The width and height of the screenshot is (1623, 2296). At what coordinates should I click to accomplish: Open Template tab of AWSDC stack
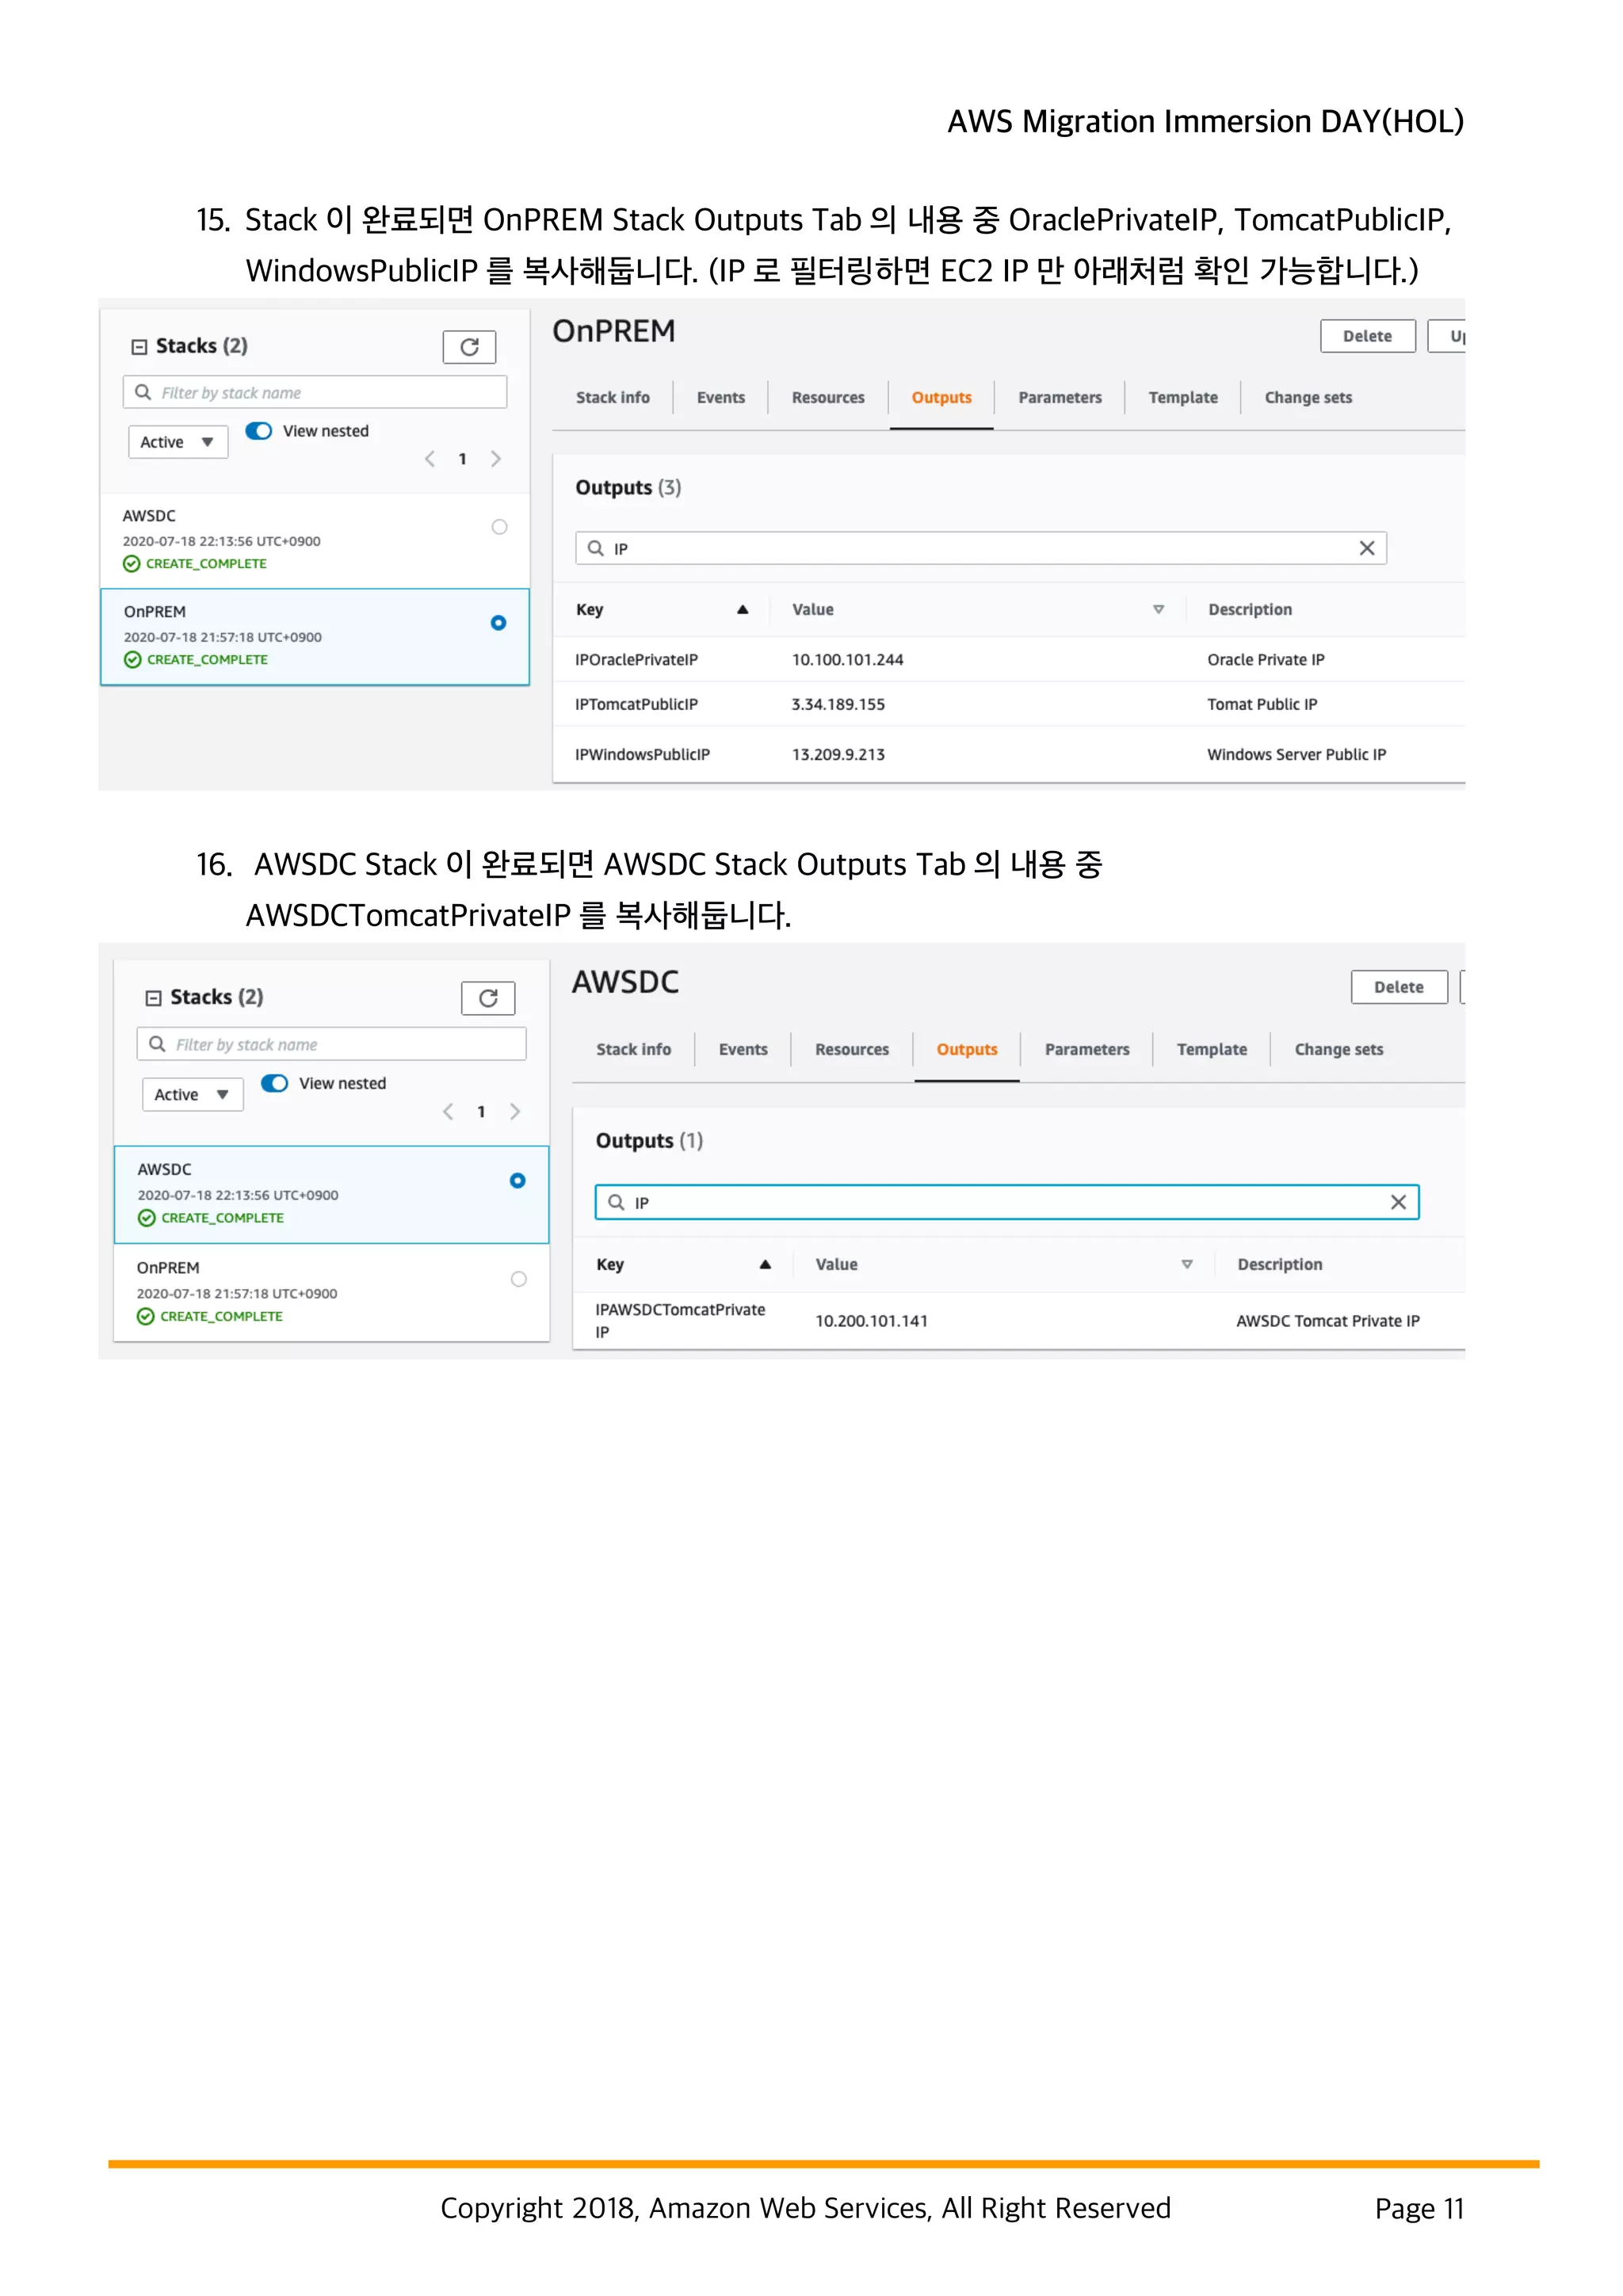1211,1050
